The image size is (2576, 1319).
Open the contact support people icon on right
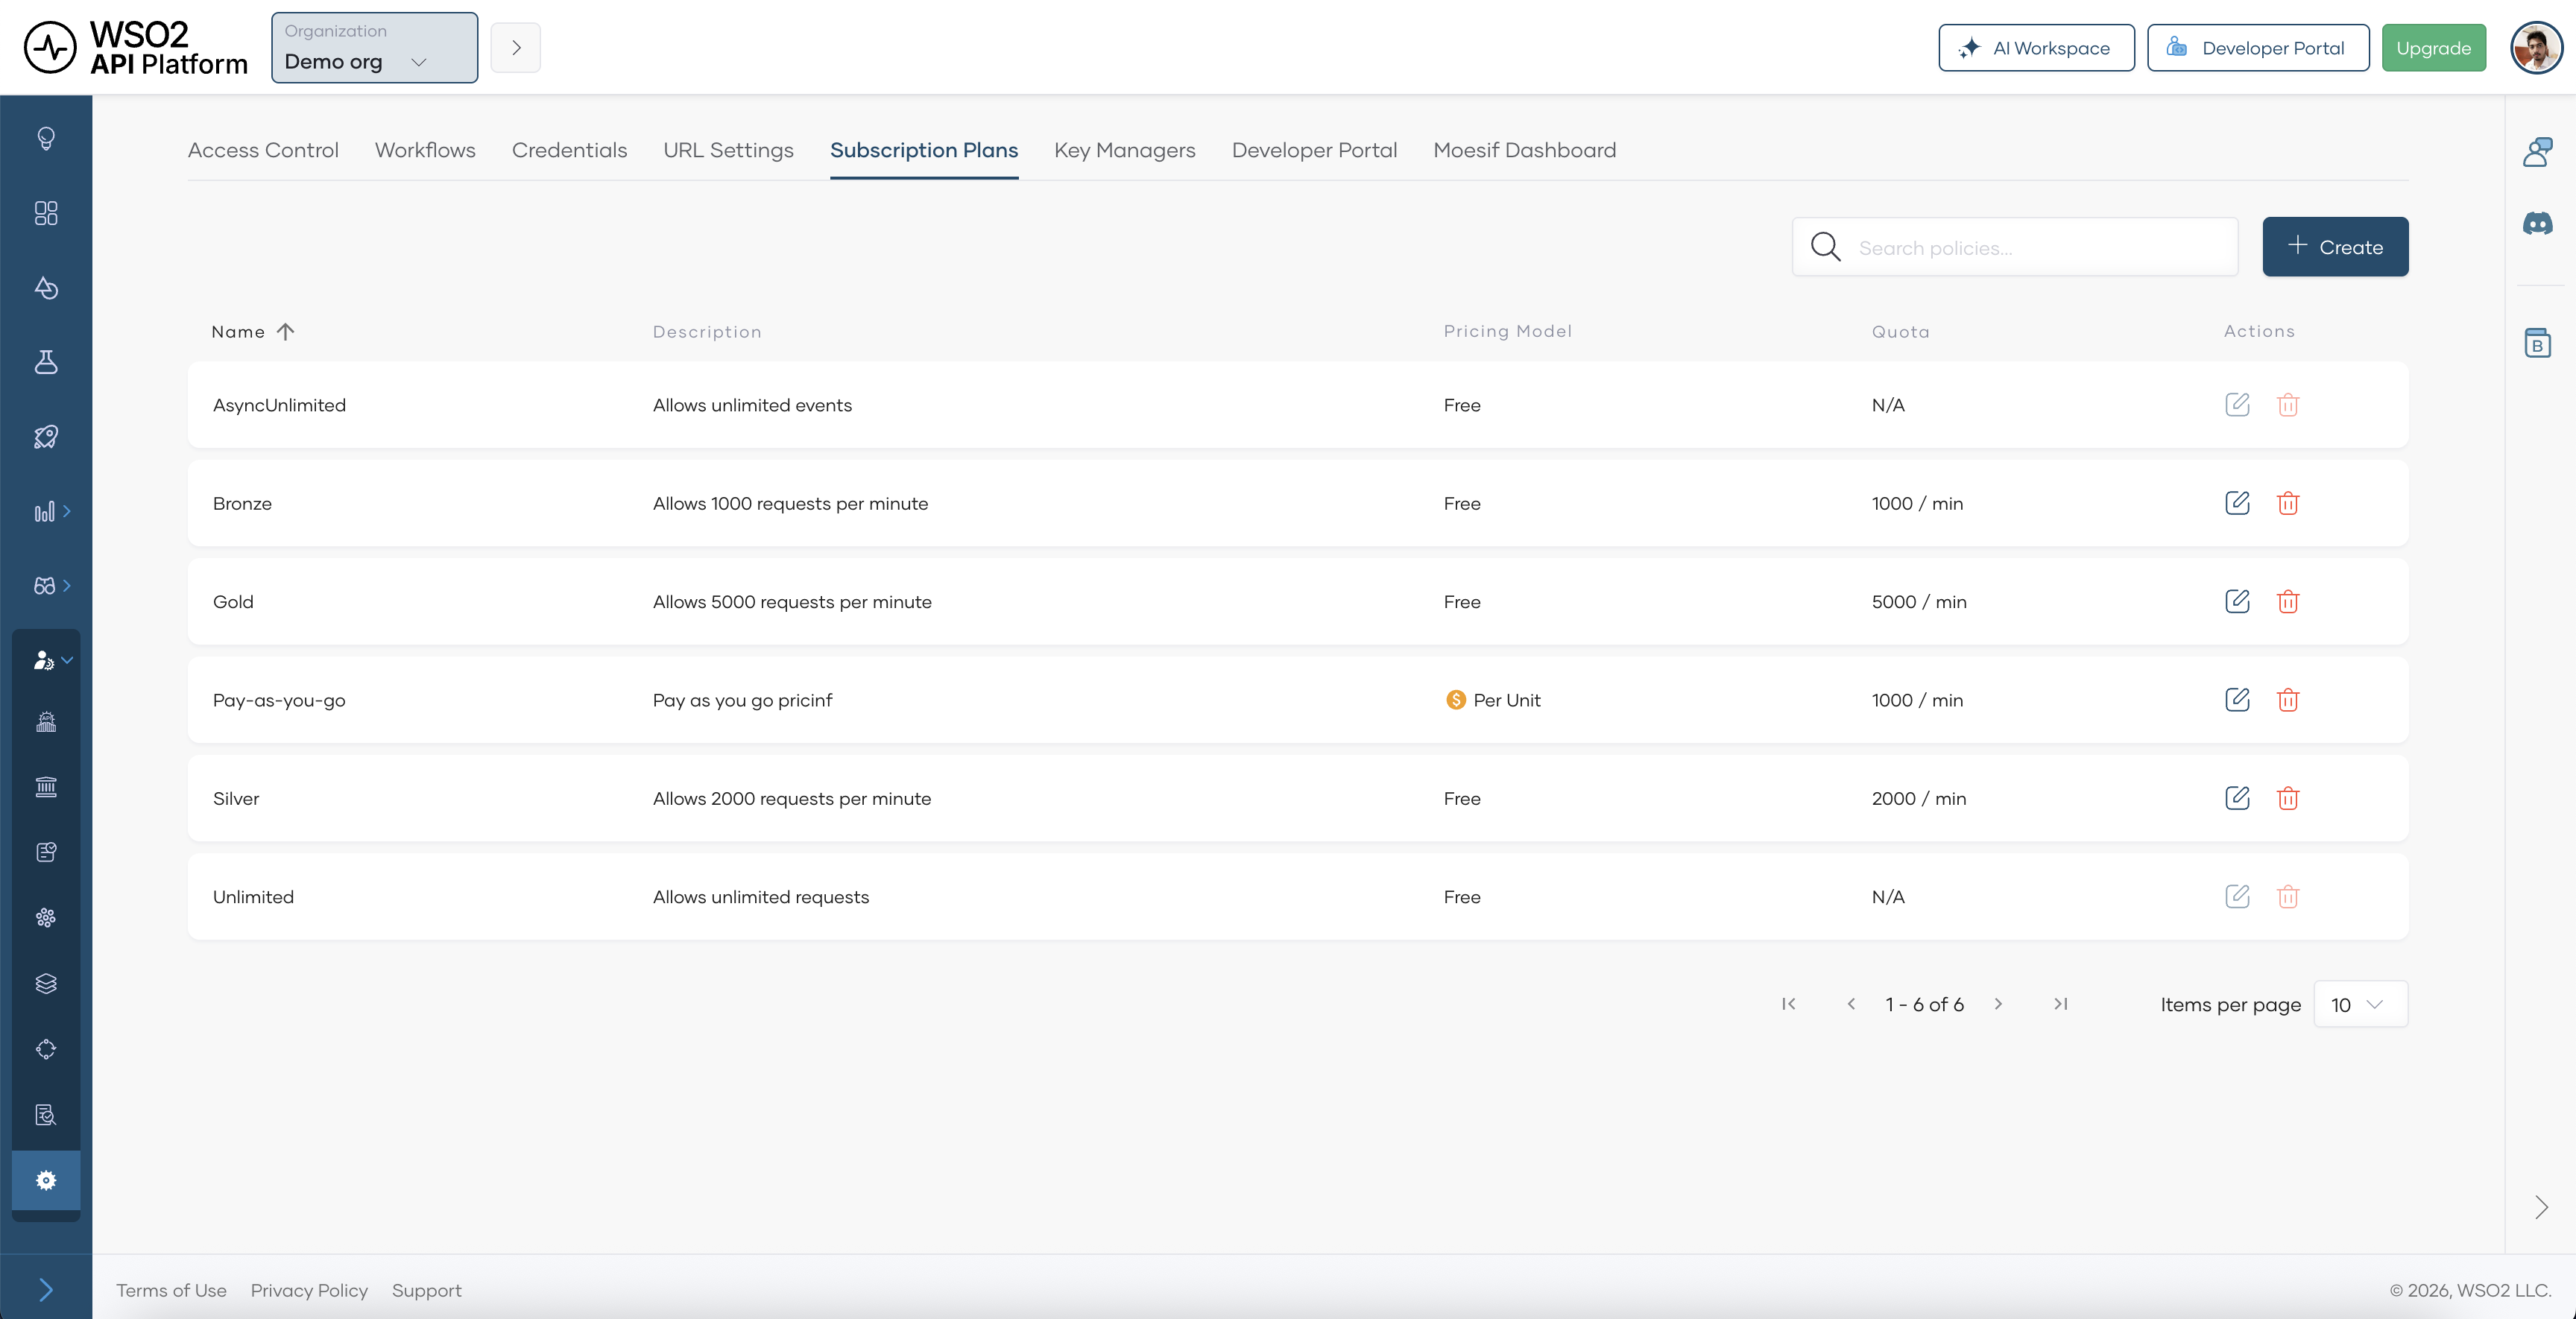2538,152
